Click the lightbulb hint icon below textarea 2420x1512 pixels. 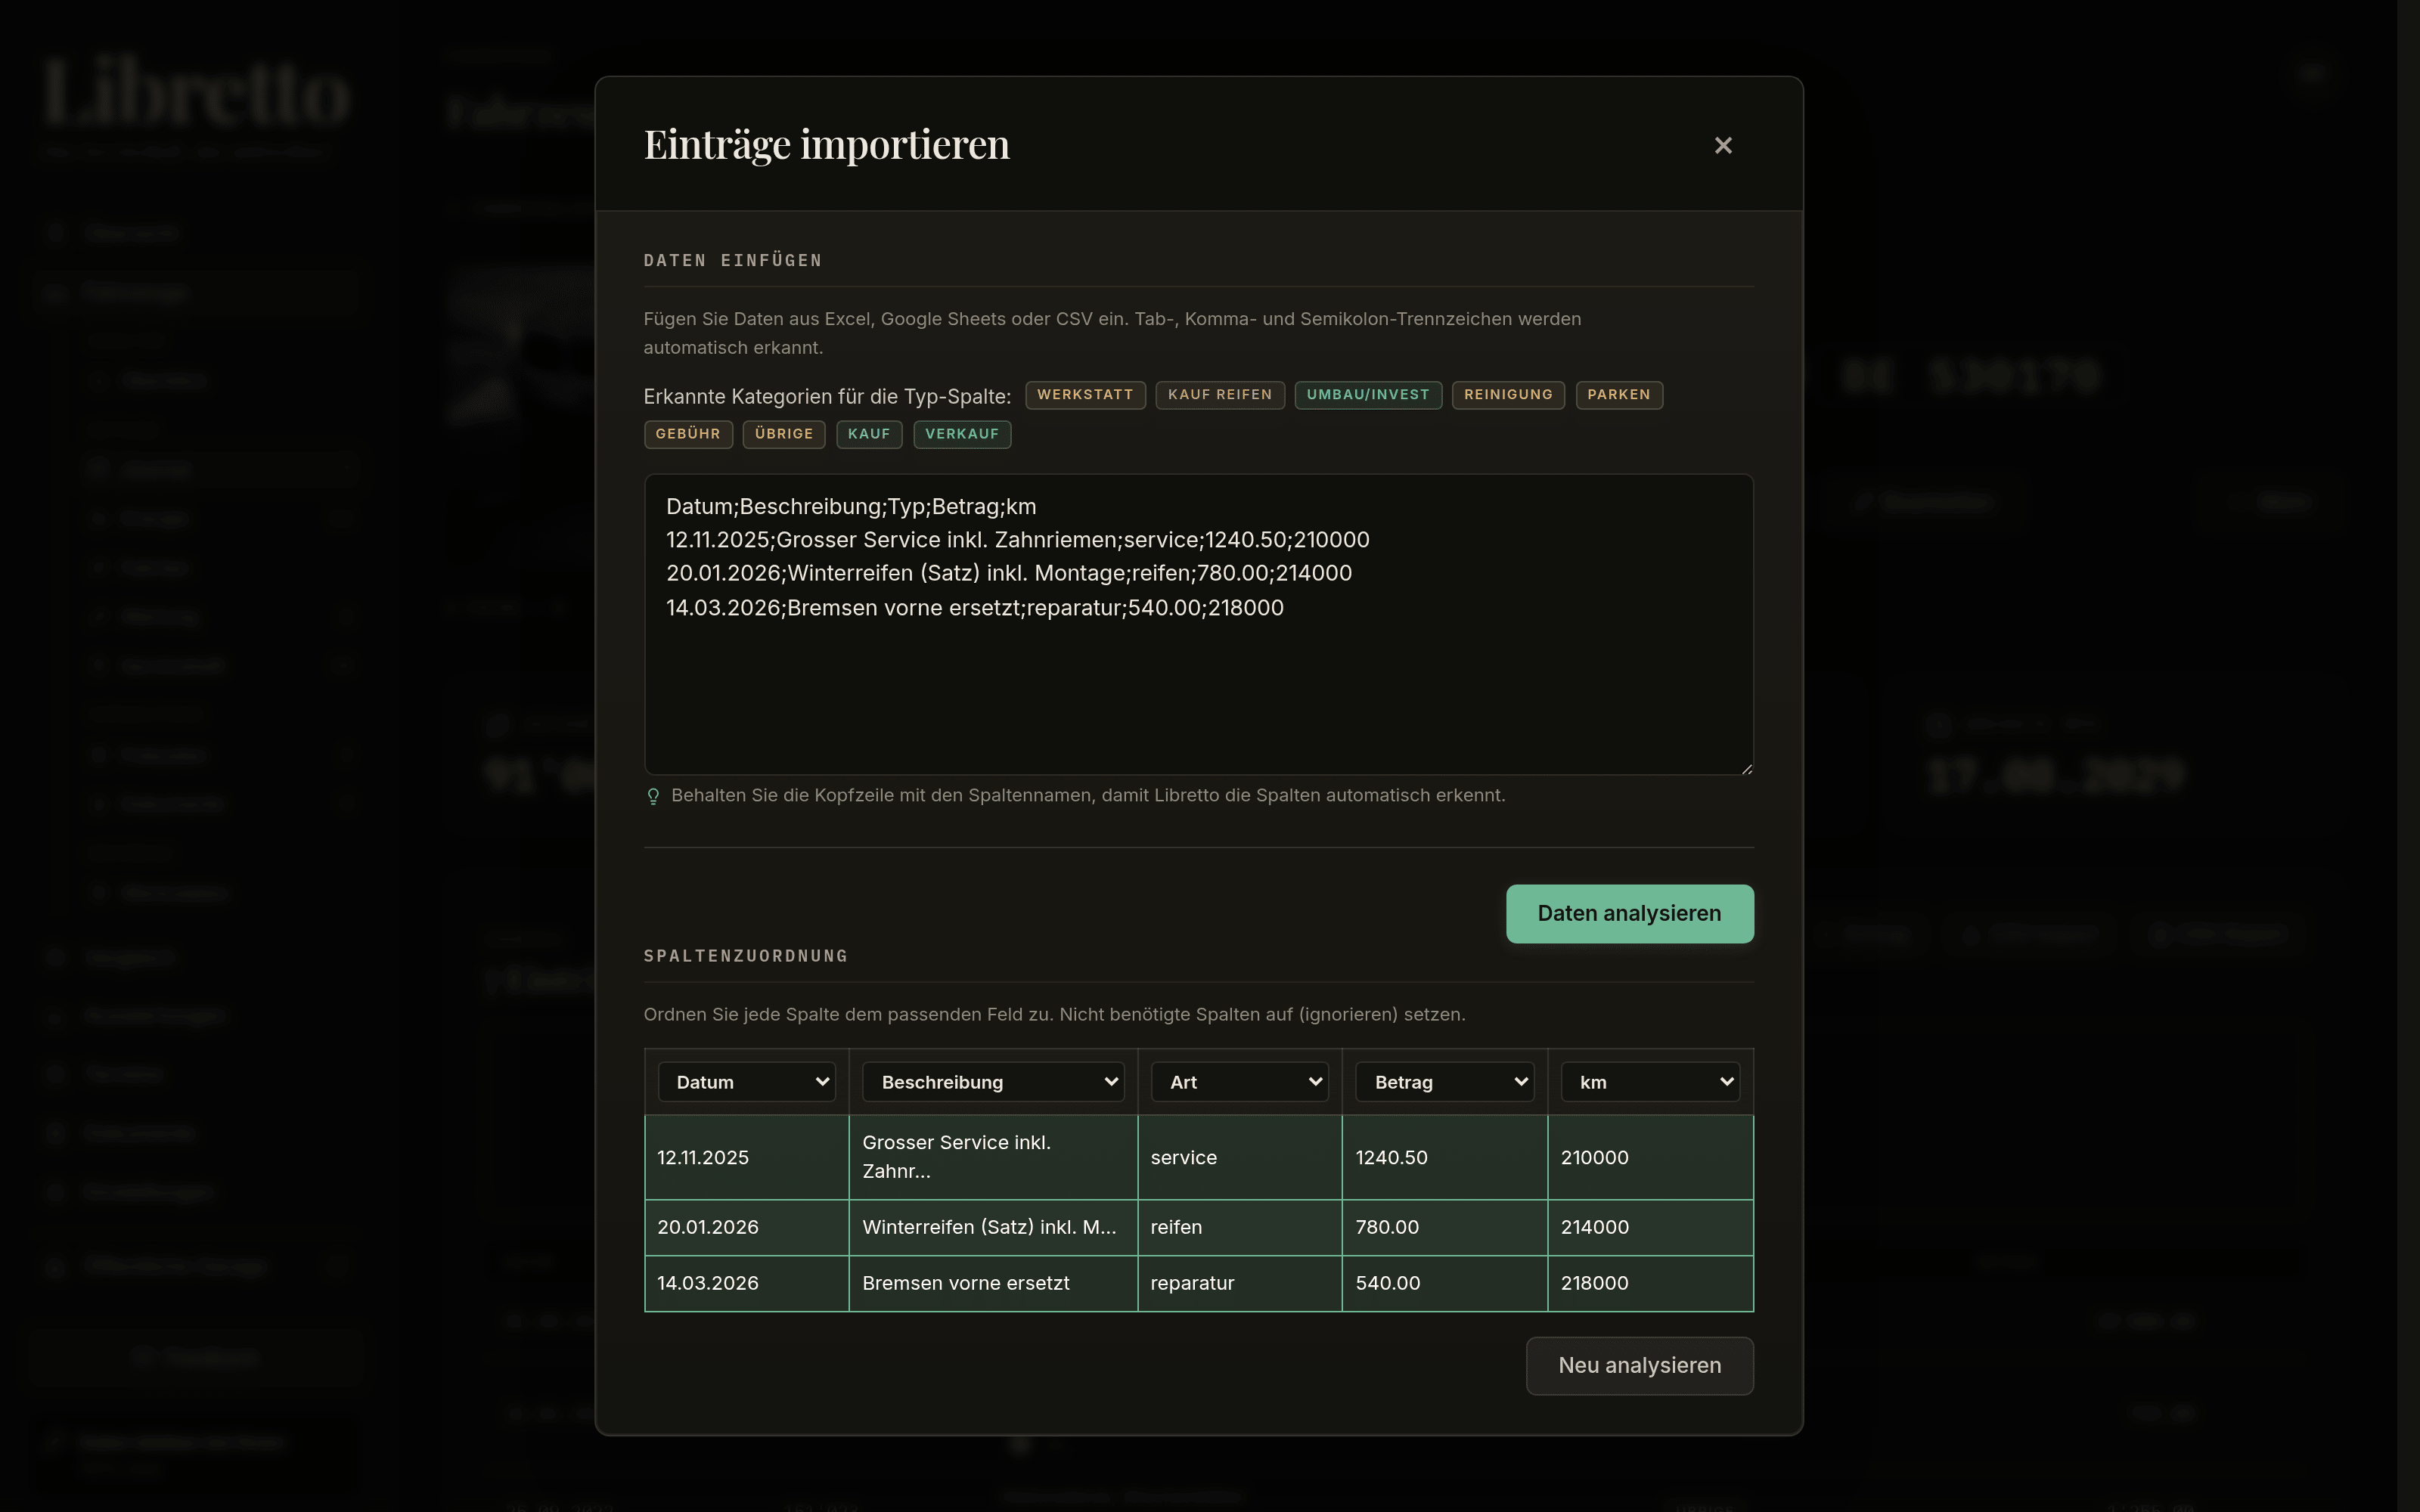(653, 796)
